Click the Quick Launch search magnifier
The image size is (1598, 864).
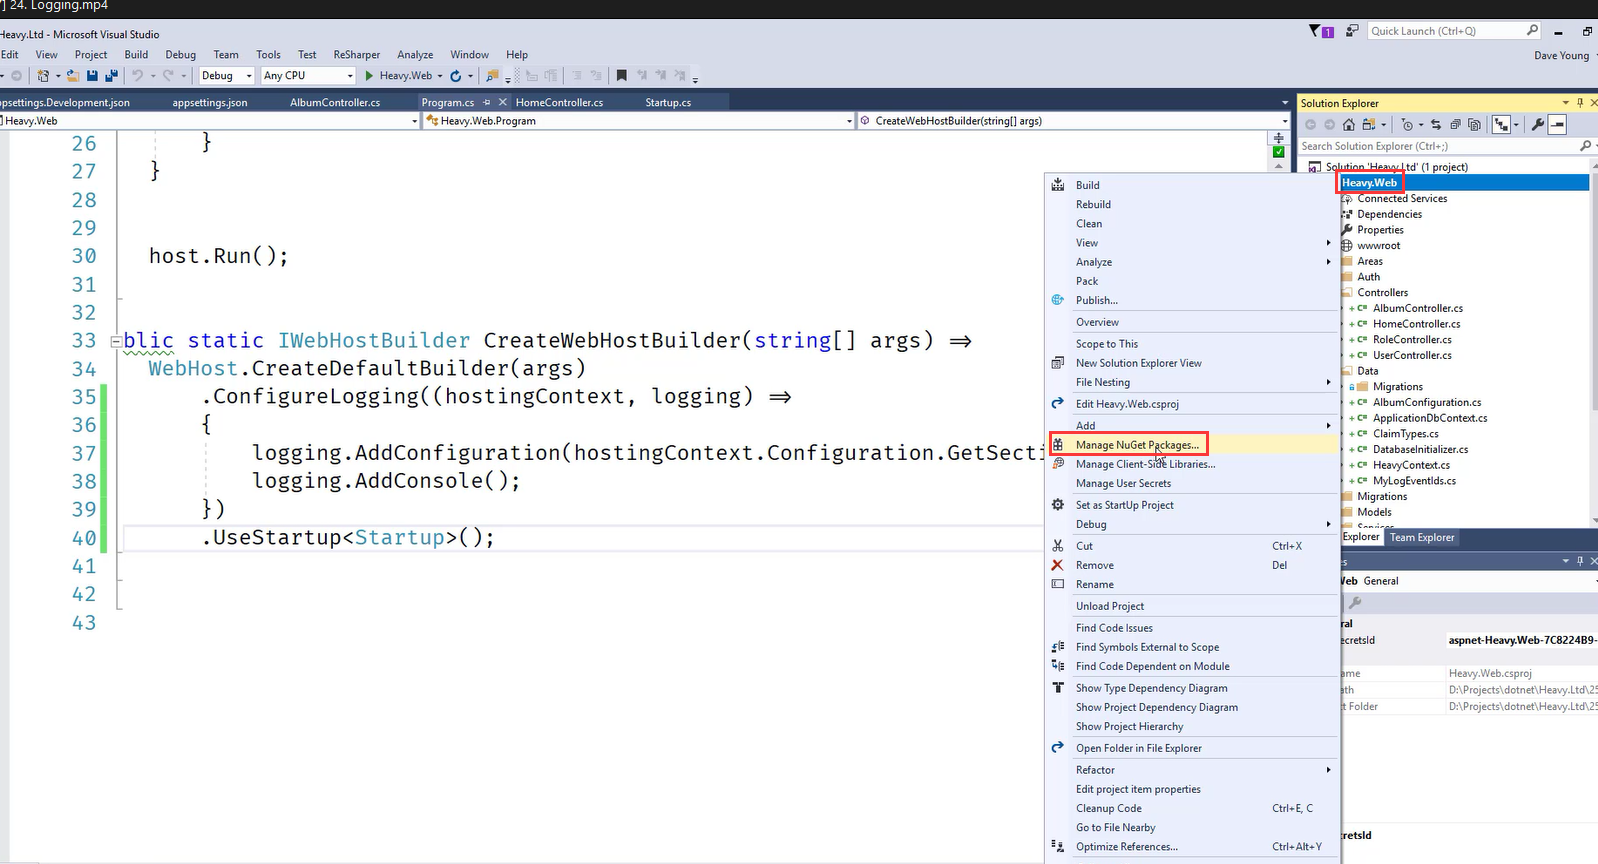pyautogui.click(x=1532, y=31)
